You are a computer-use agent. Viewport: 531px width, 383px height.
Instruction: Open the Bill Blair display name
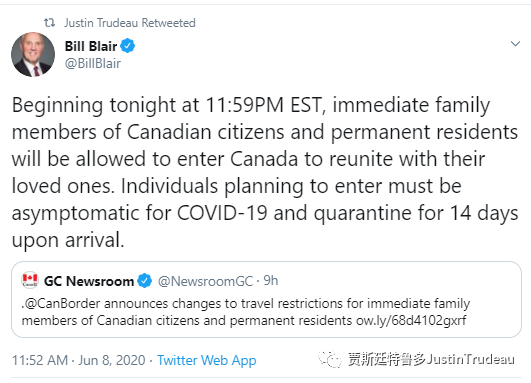tap(91, 46)
